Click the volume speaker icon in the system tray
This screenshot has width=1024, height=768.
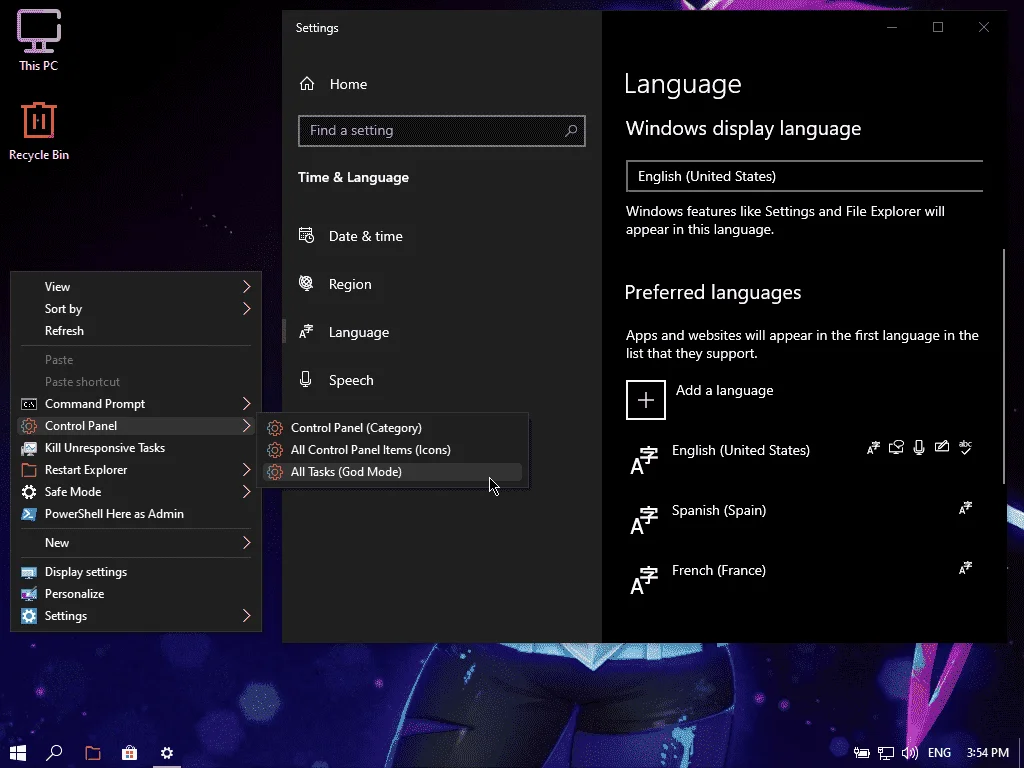click(910, 753)
